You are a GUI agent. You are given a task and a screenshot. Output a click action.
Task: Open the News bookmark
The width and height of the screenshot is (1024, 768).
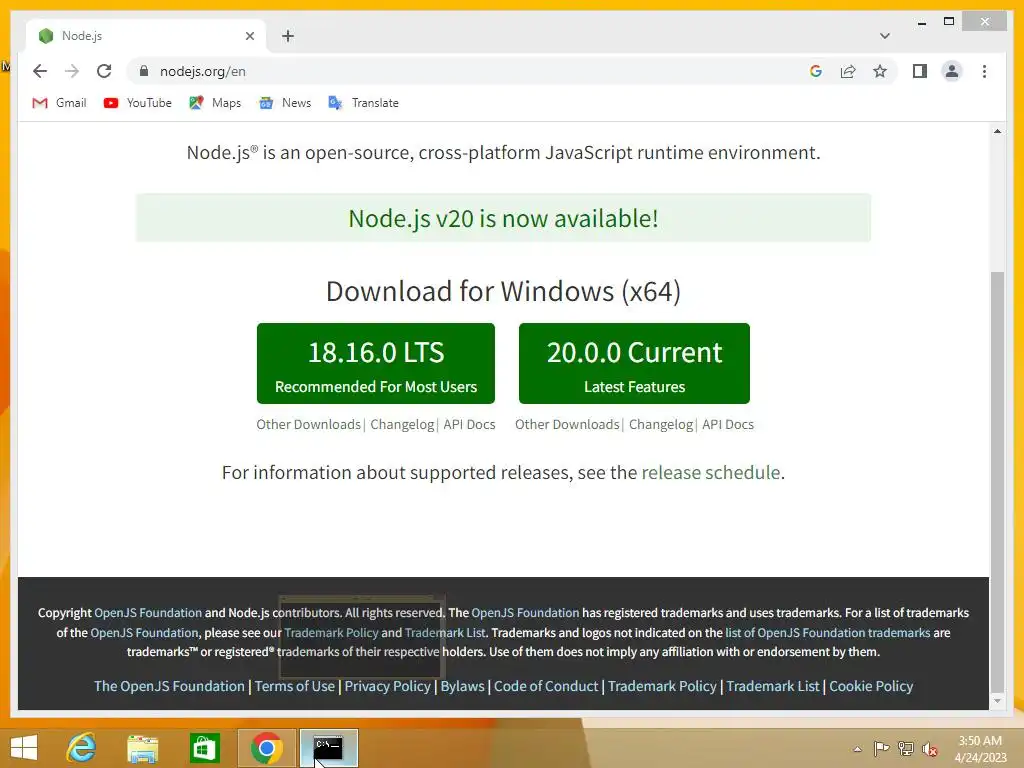click(285, 103)
